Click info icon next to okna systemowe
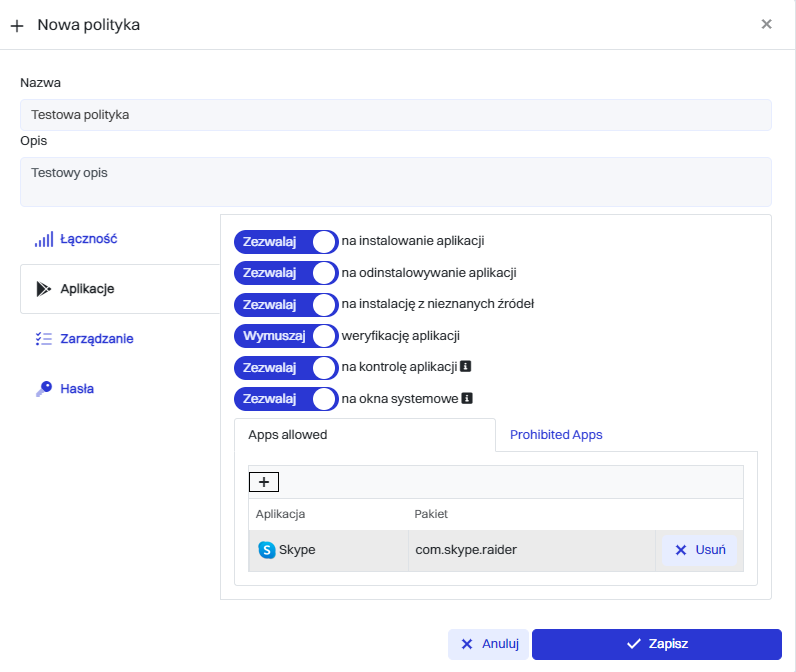796x672 pixels. [466, 398]
